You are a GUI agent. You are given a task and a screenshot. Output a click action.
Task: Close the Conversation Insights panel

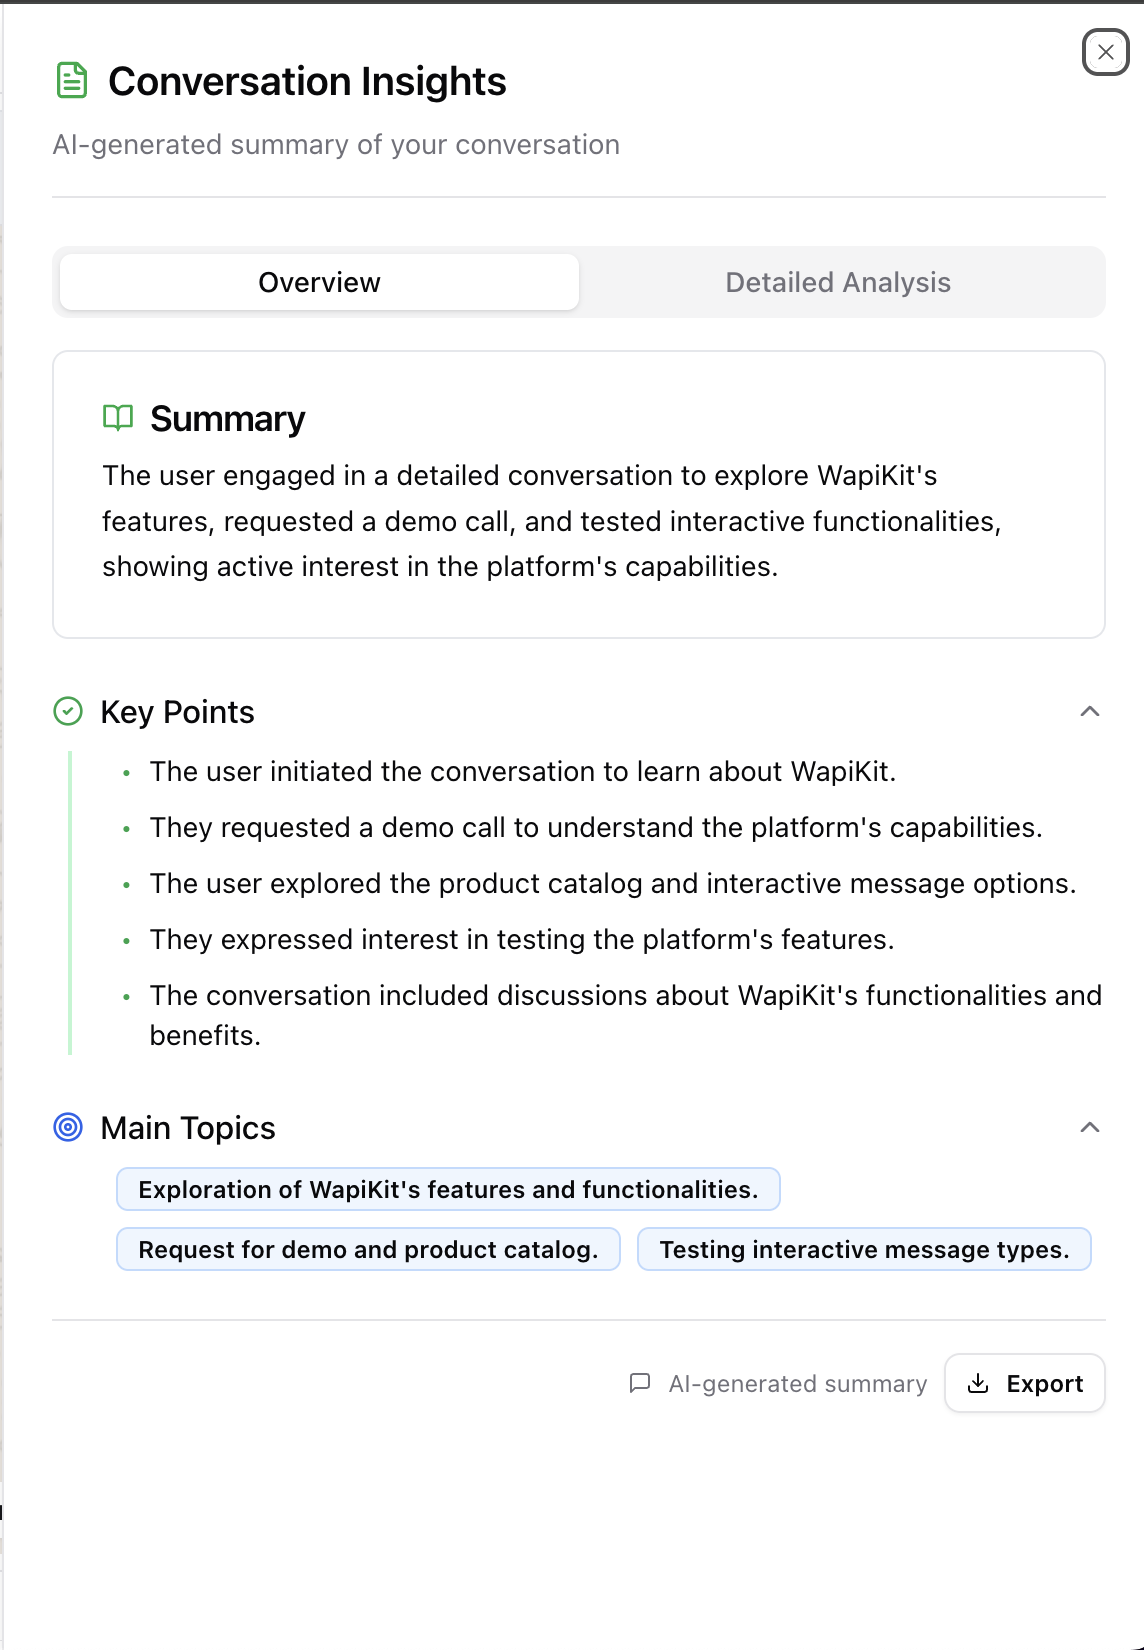1105,52
